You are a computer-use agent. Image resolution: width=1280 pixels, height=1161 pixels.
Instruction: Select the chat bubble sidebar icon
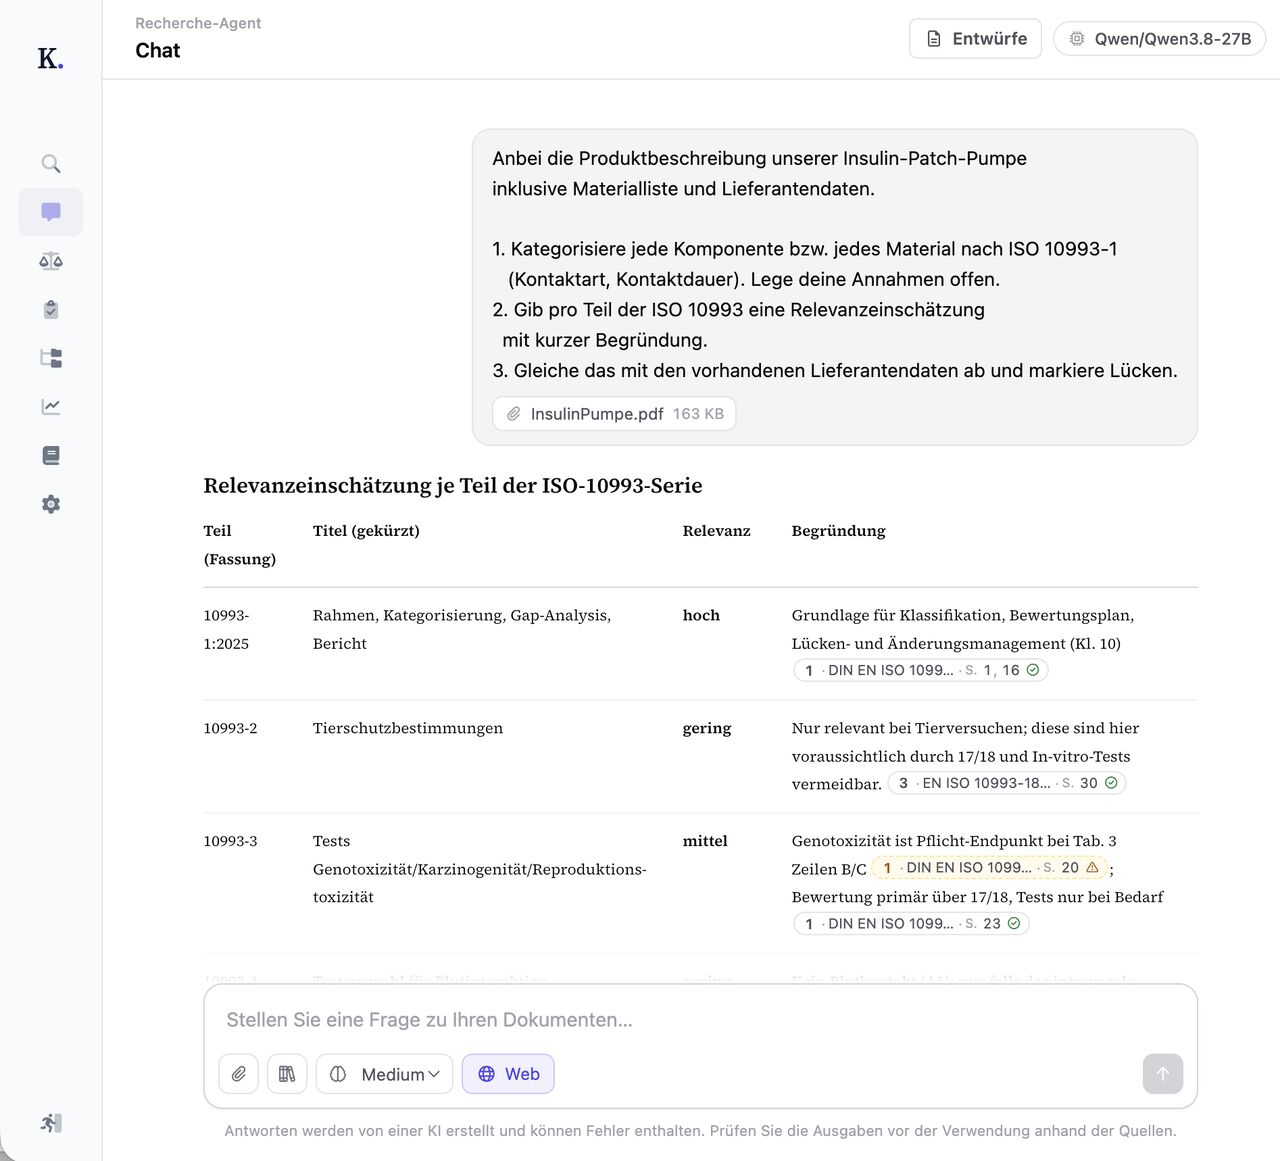[51, 212]
